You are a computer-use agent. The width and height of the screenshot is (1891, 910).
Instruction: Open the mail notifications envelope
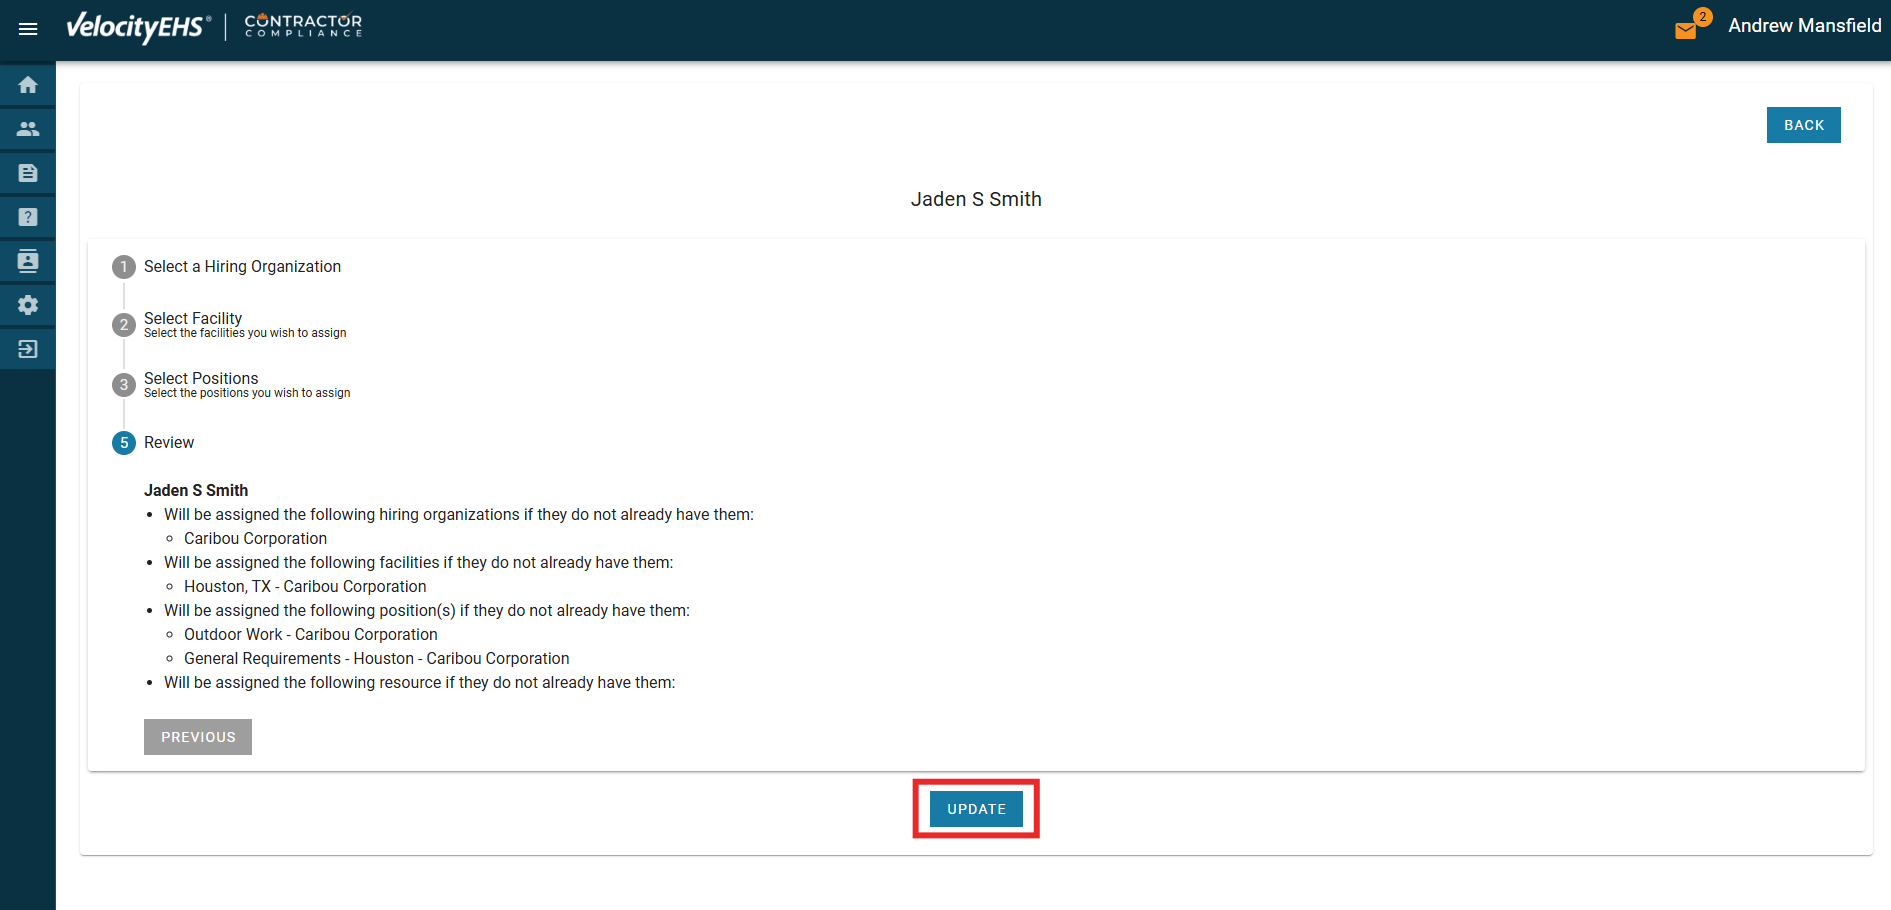pyautogui.click(x=1686, y=30)
